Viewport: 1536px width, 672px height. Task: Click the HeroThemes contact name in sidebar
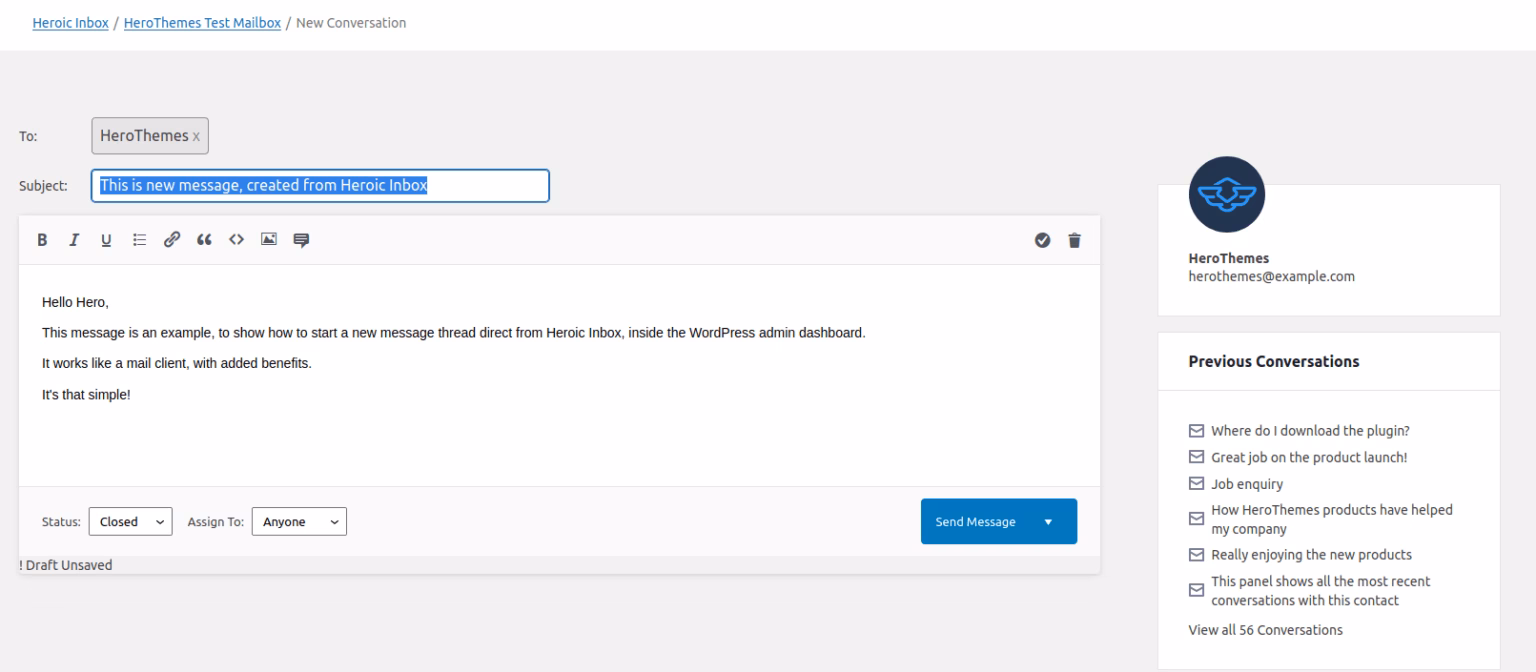[1229, 258]
